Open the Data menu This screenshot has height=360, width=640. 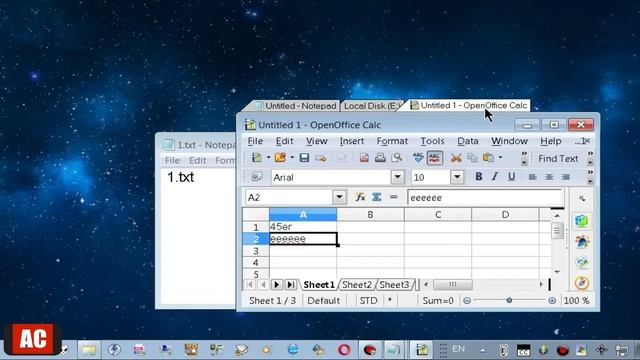point(467,141)
